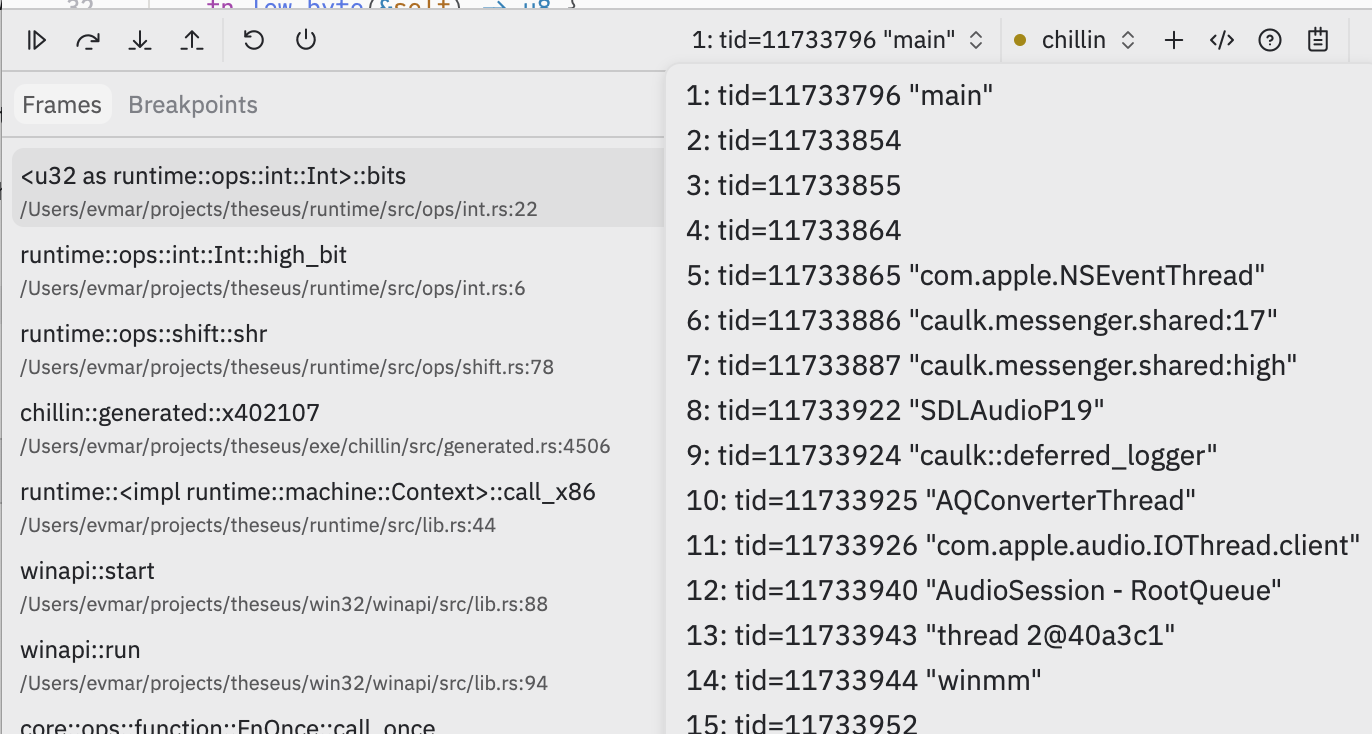Open the help question mark icon
Viewport: 1372px width, 734px height.
1270,40
